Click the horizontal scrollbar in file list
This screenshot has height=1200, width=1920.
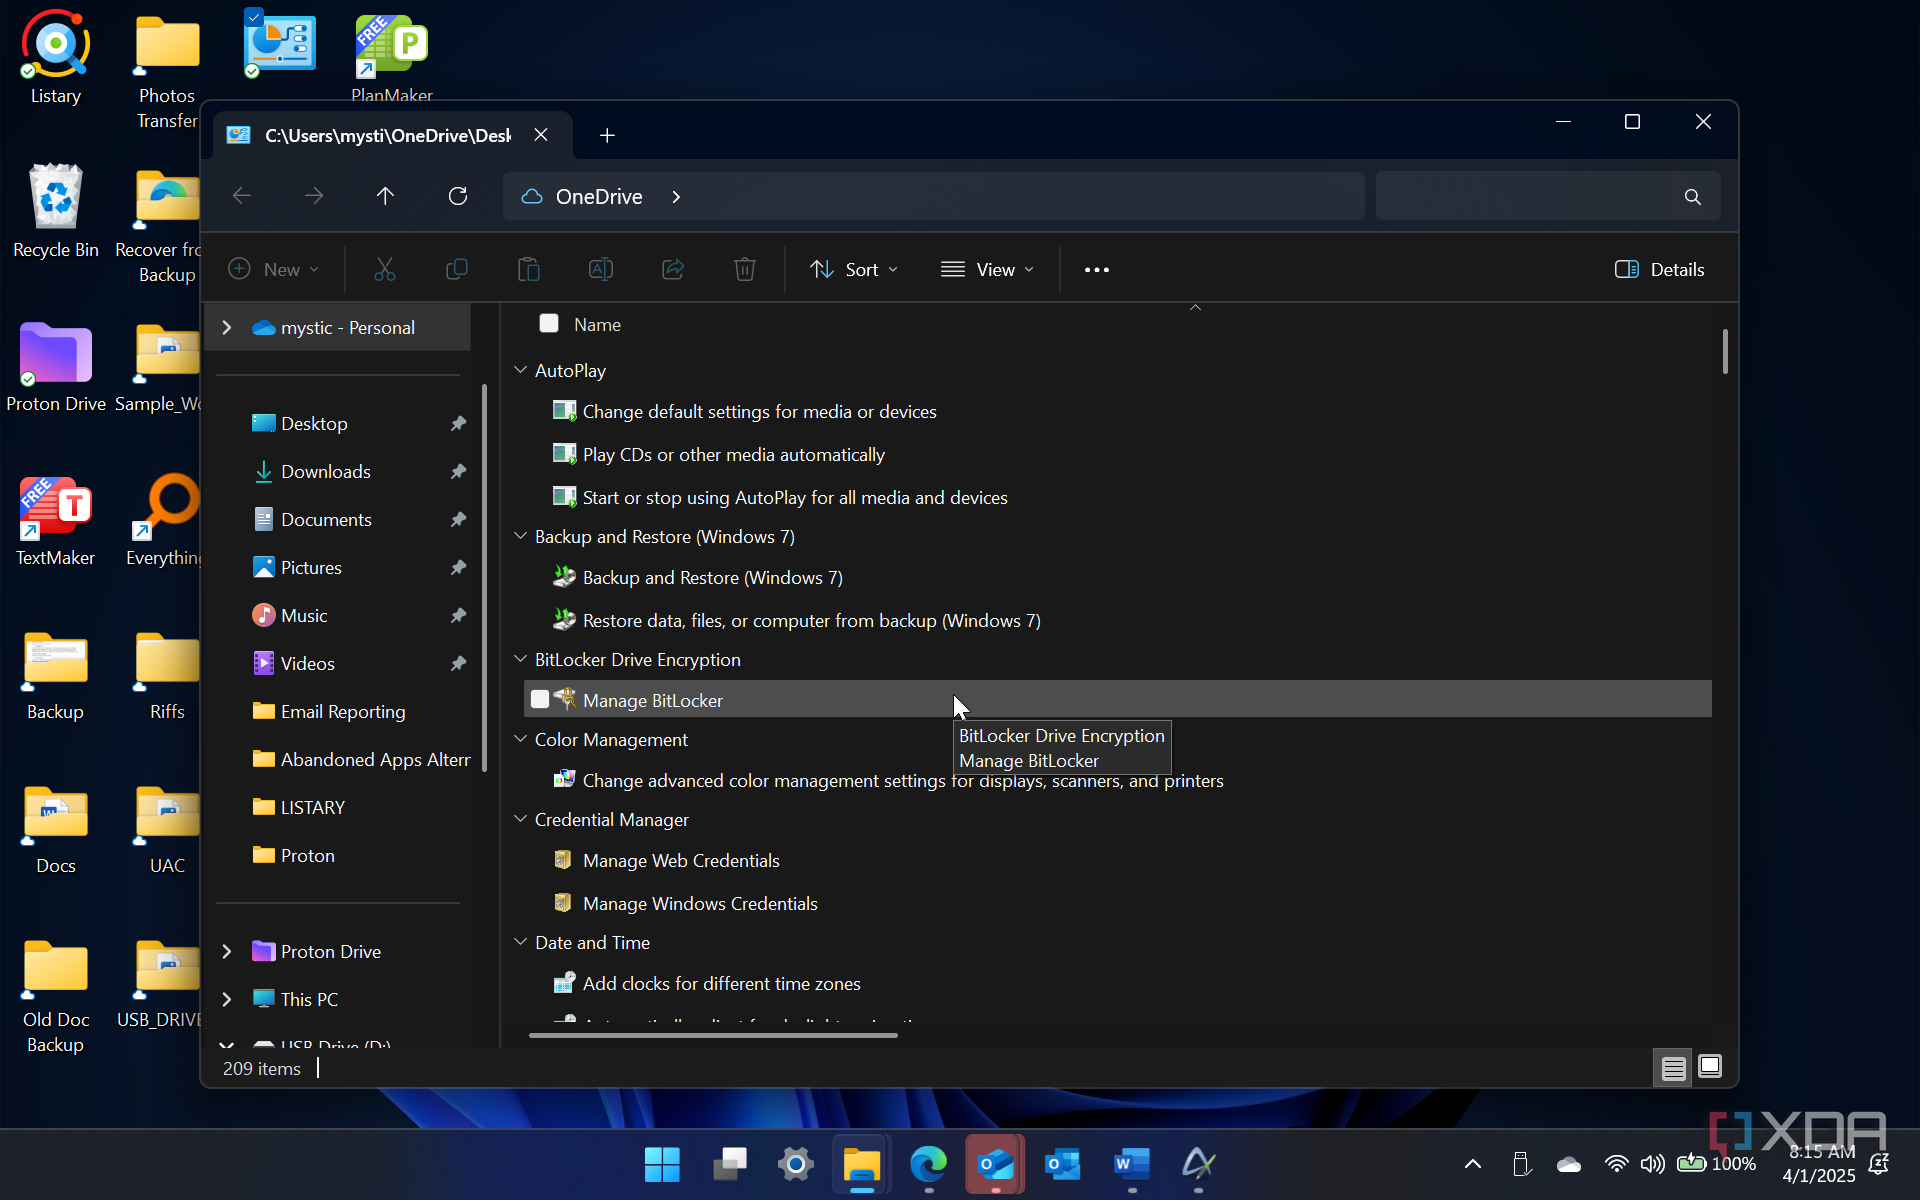(712, 1036)
